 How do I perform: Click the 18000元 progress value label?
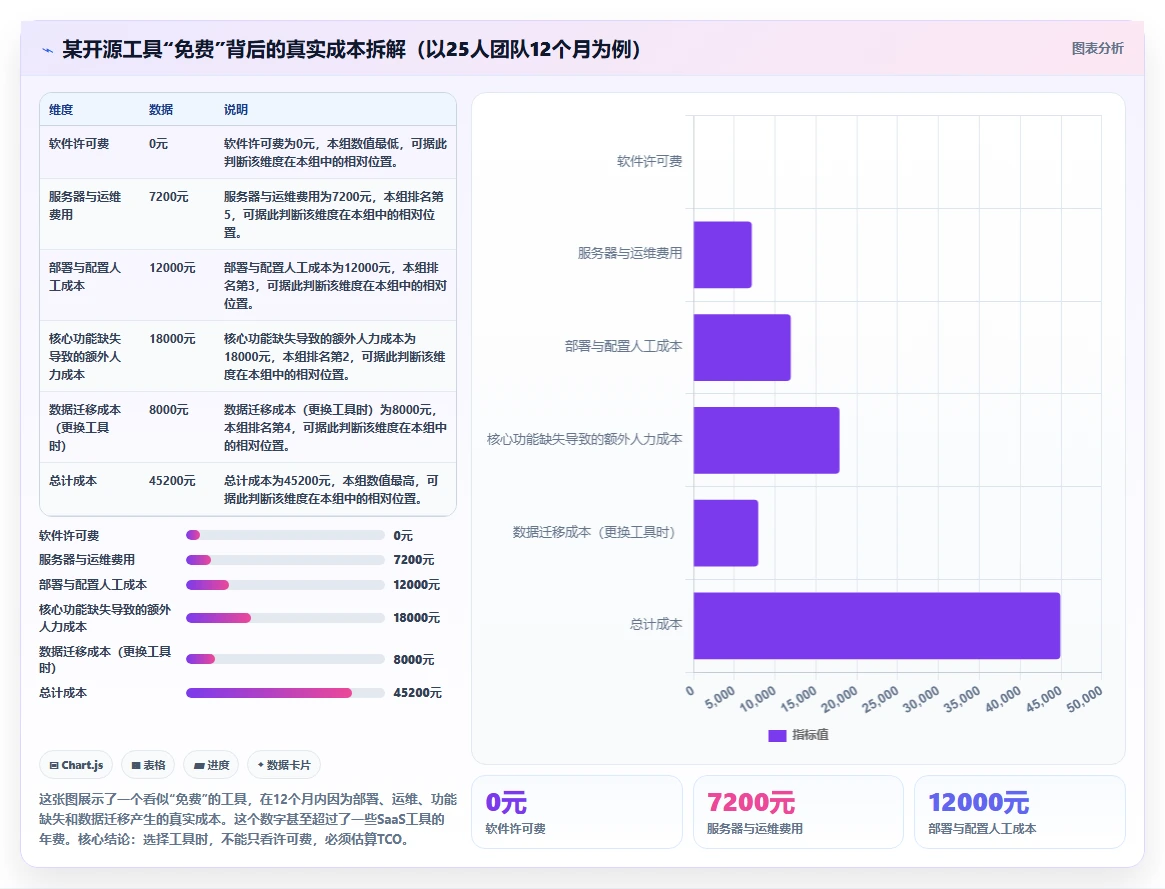(x=416, y=618)
